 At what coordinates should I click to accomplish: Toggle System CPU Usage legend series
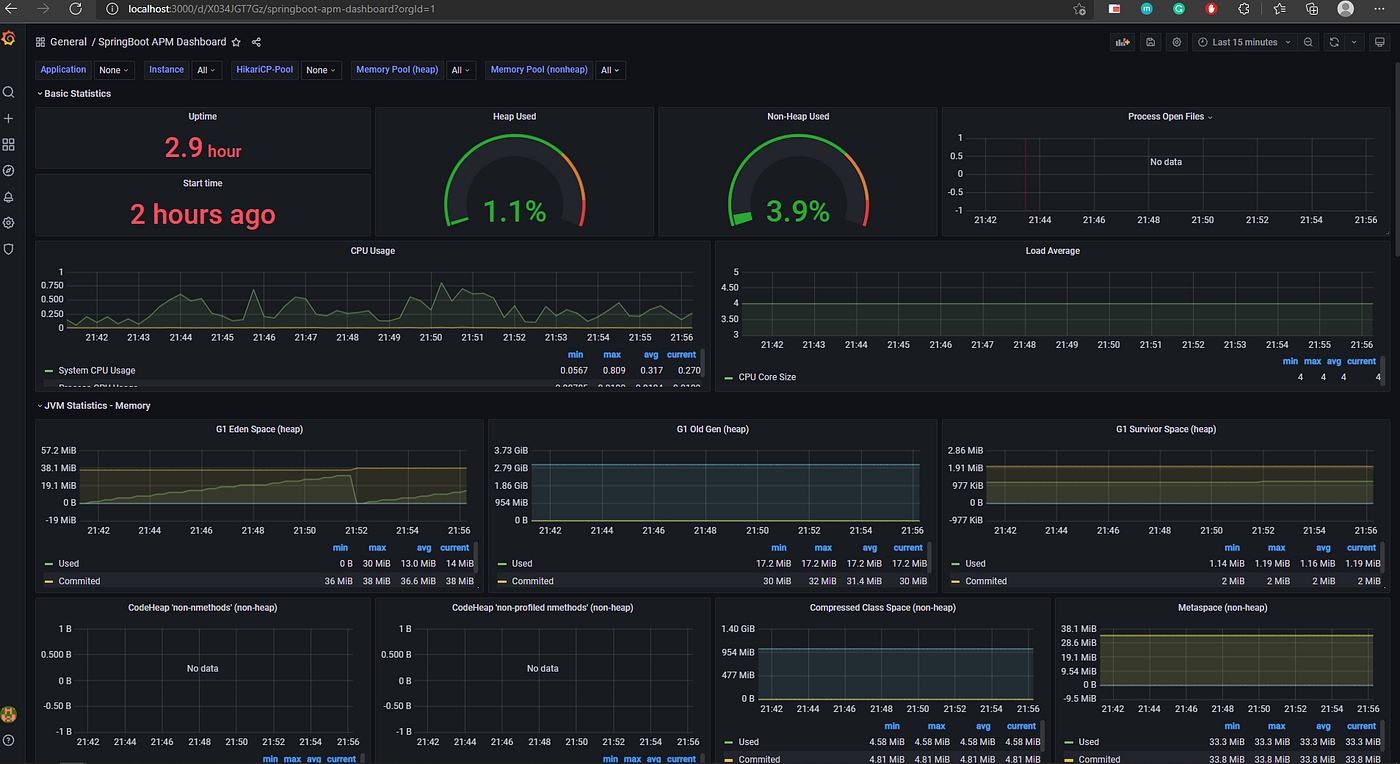coord(97,370)
